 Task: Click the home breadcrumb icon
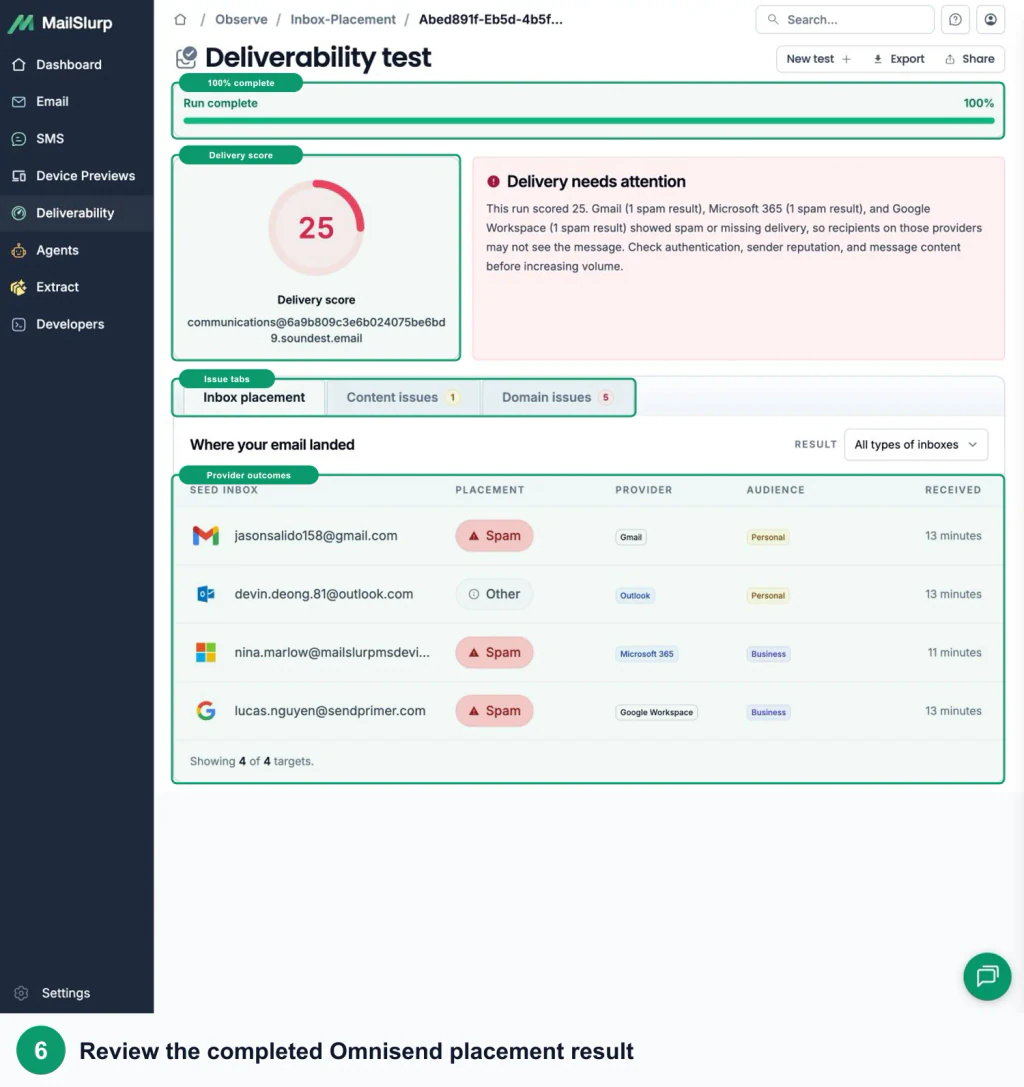coord(180,19)
